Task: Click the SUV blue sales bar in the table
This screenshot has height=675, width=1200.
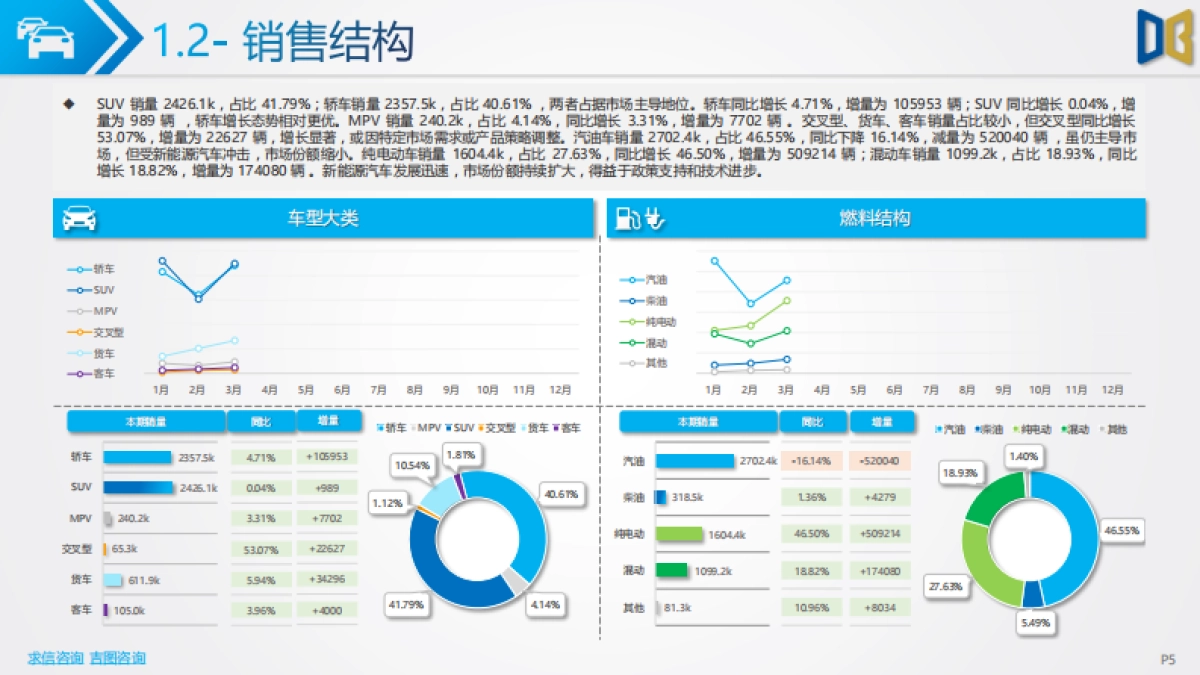Action: (x=140, y=488)
